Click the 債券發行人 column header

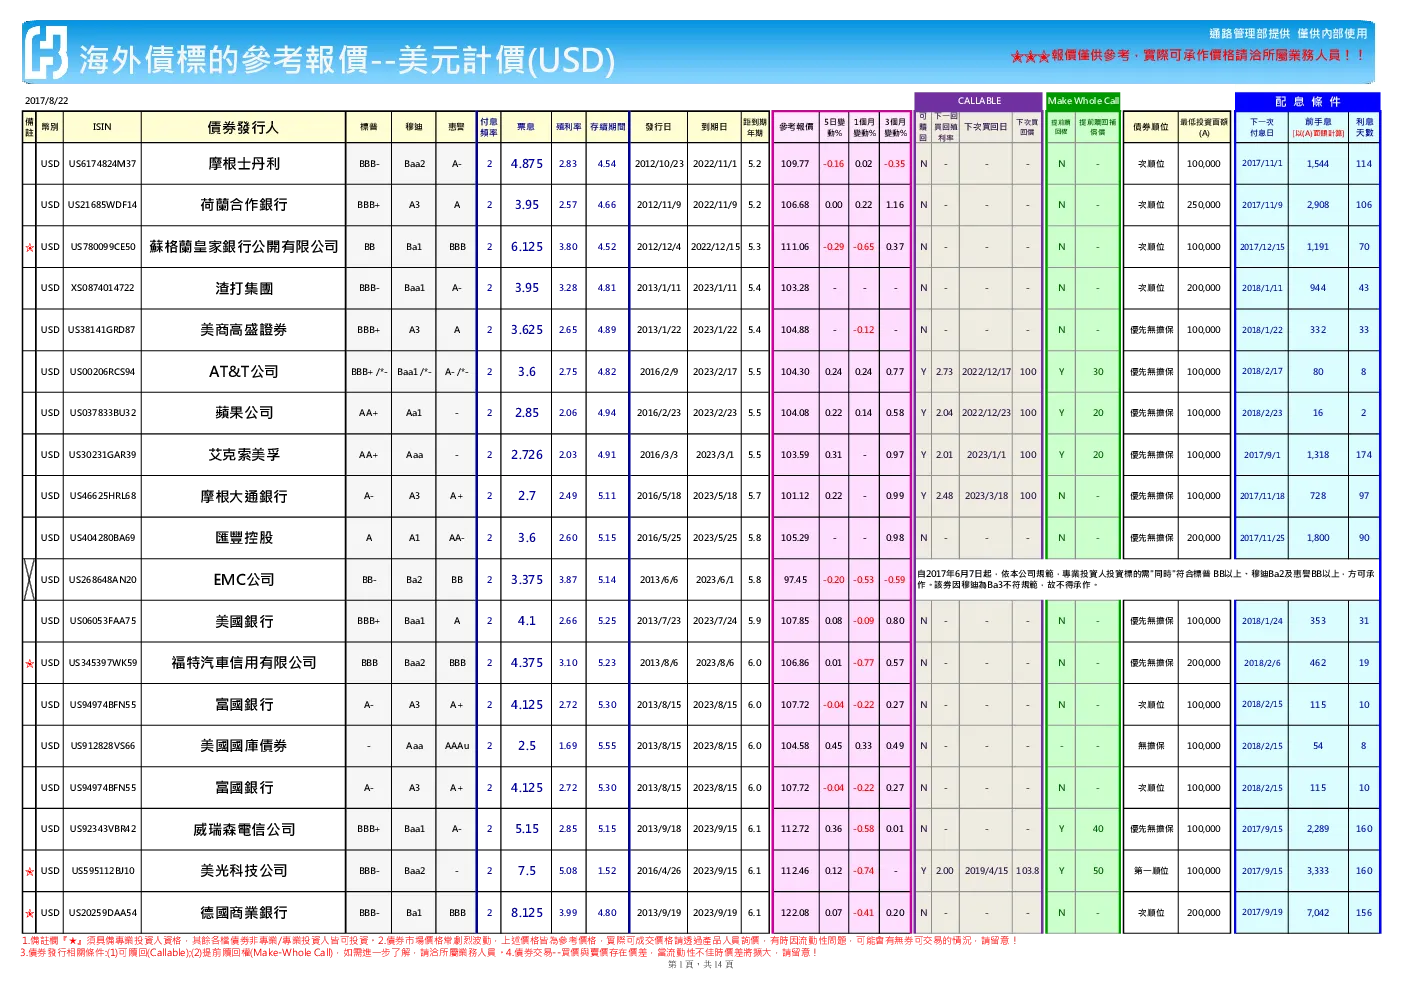243,127
